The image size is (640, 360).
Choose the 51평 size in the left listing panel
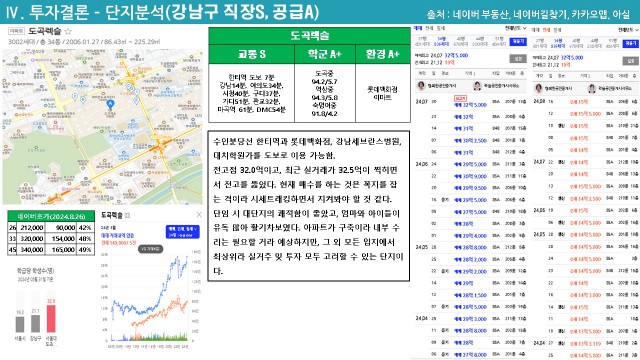pyautogui.click(x=499, y=42)
